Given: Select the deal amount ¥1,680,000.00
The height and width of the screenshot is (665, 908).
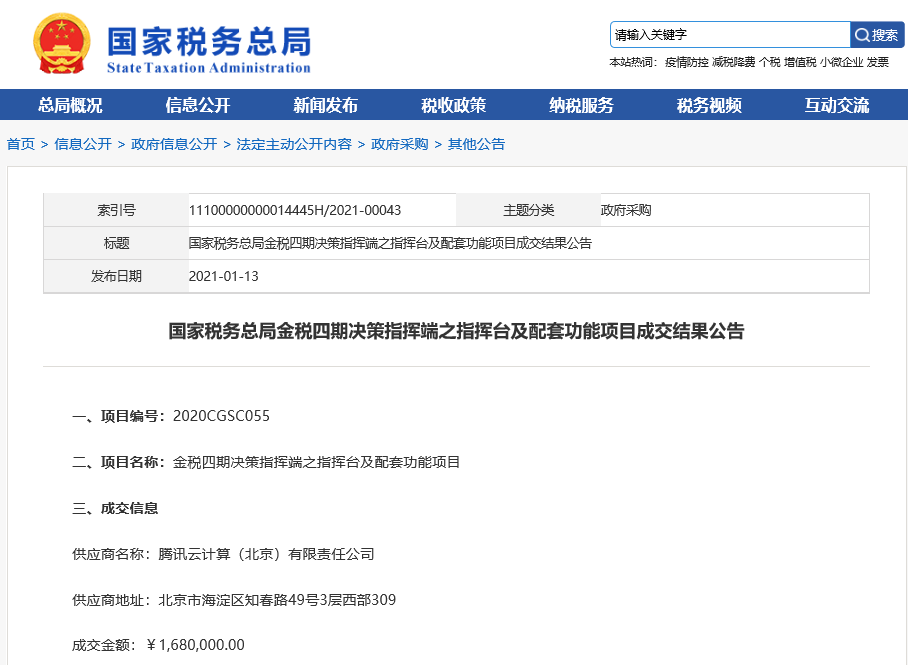Looking at the screenshot, I should coord(195,645).
